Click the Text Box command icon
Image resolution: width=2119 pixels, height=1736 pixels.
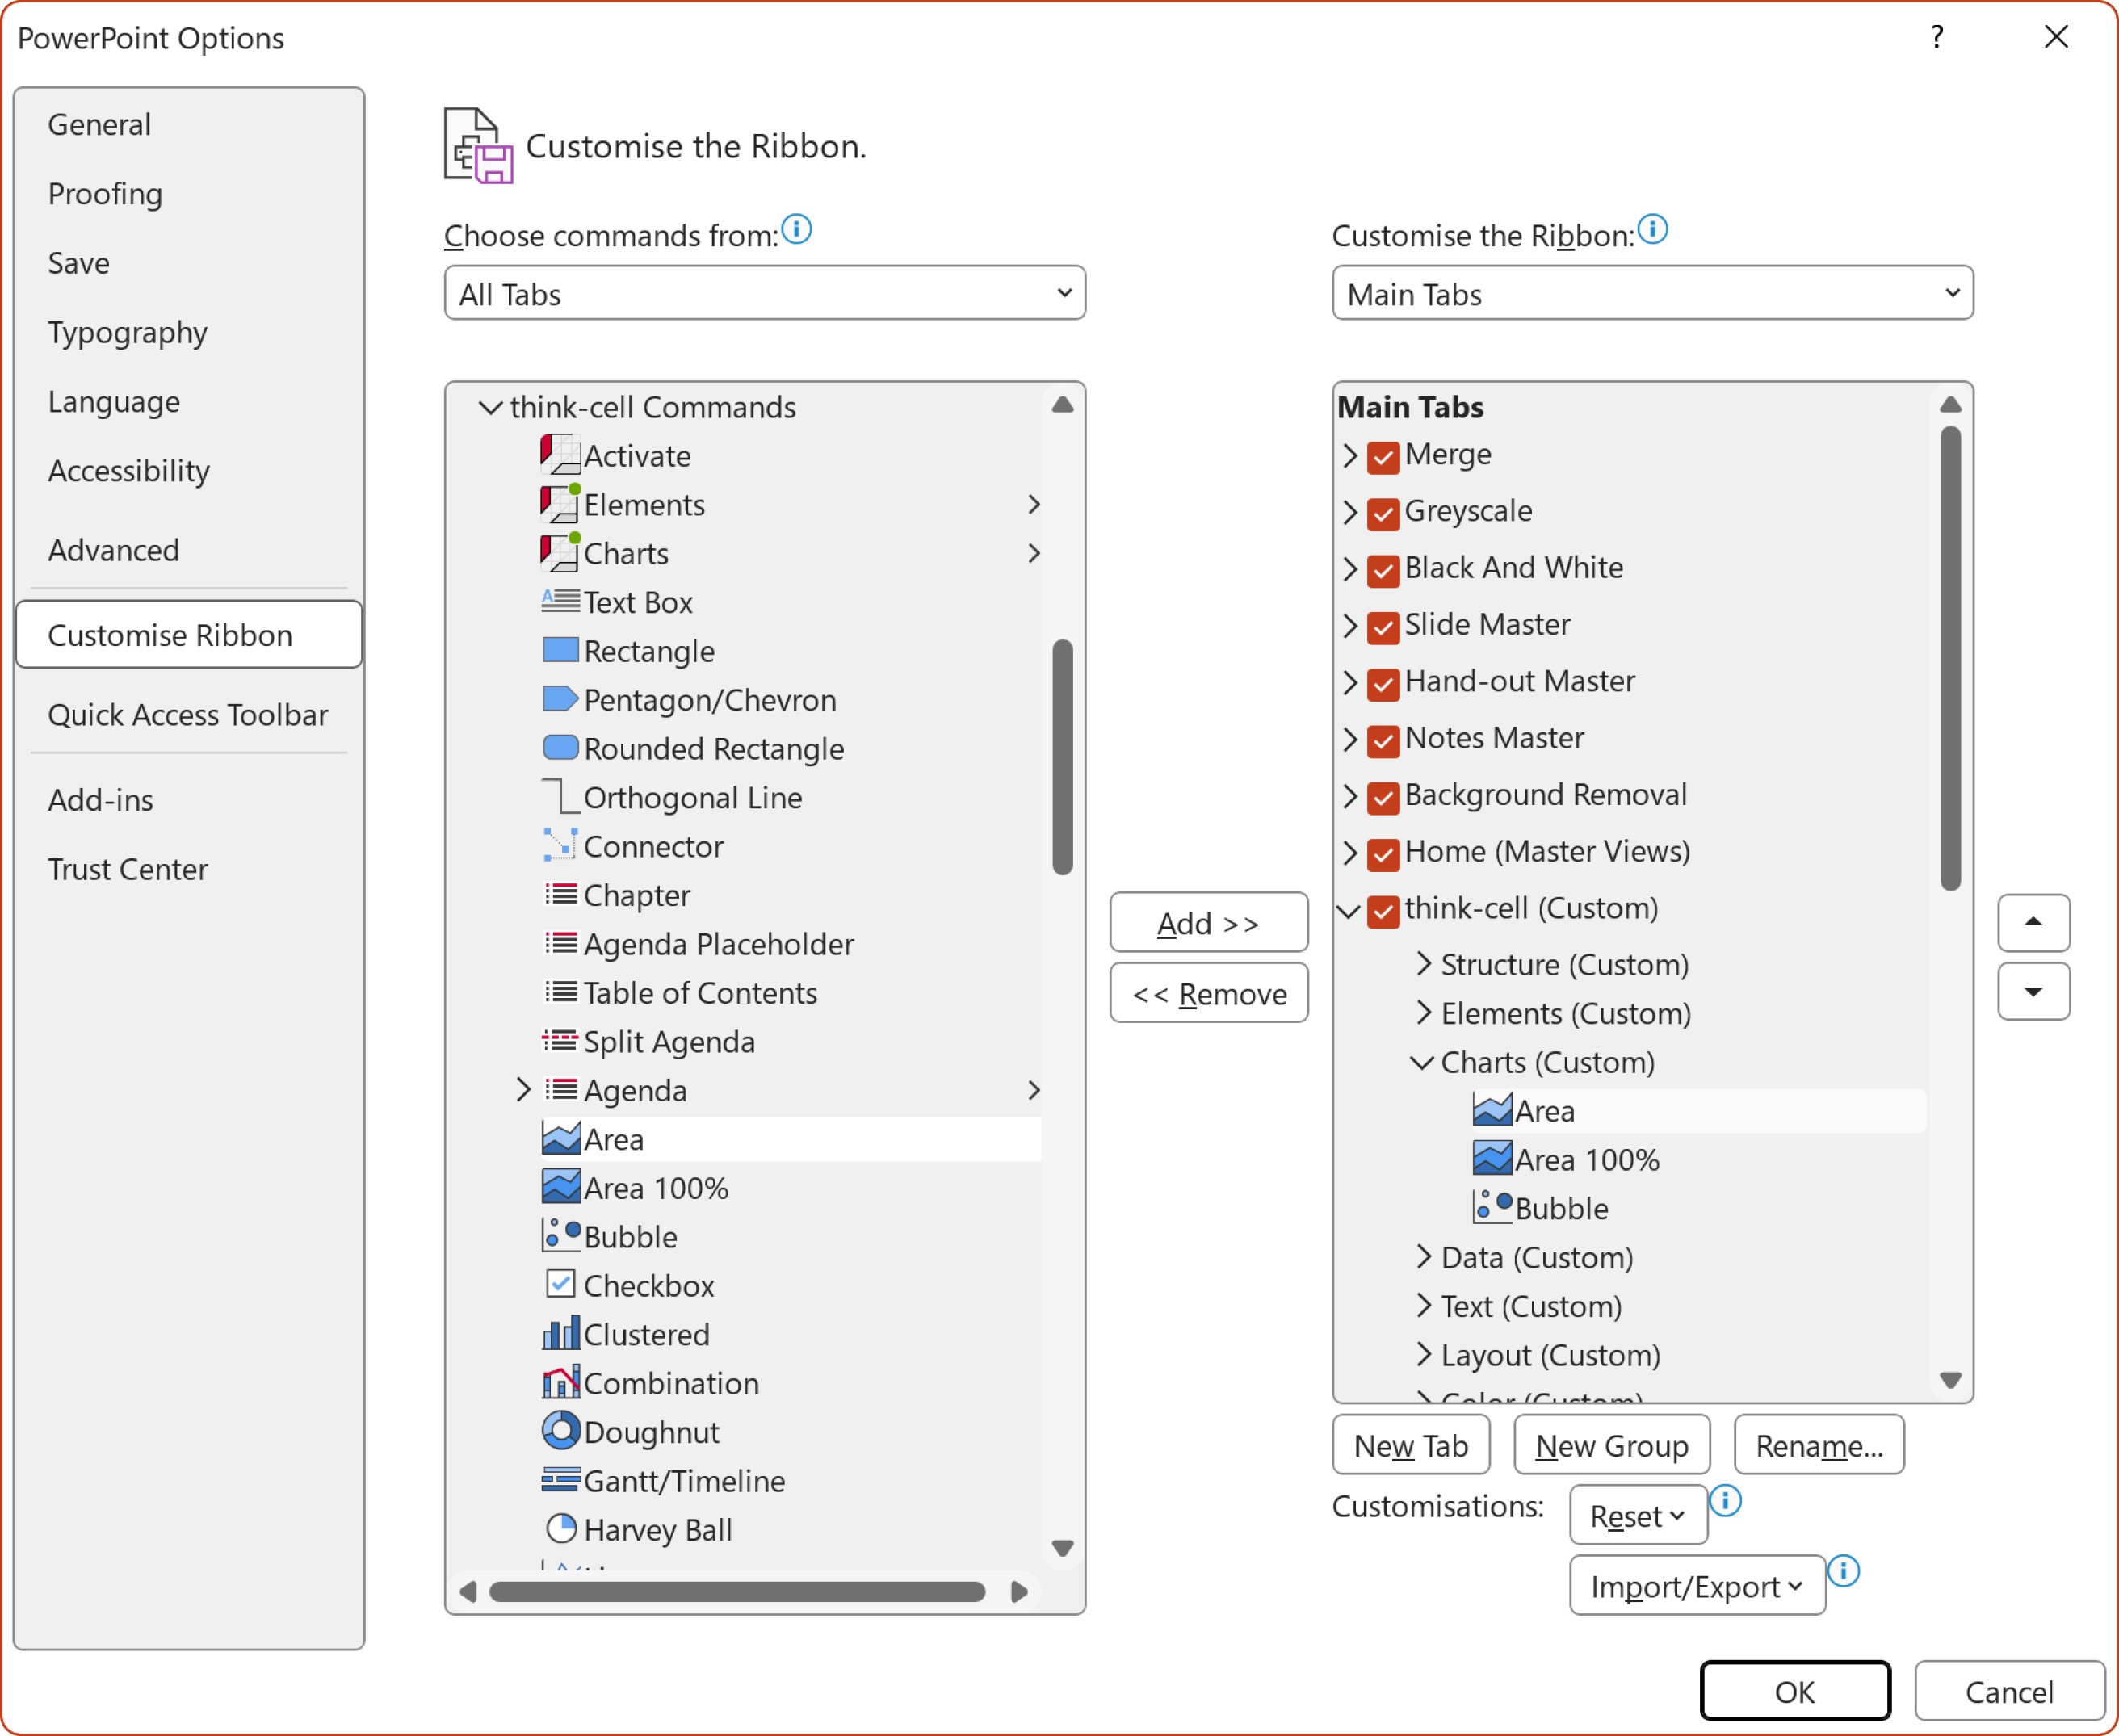pyautogui.click(x=560, y=602)
